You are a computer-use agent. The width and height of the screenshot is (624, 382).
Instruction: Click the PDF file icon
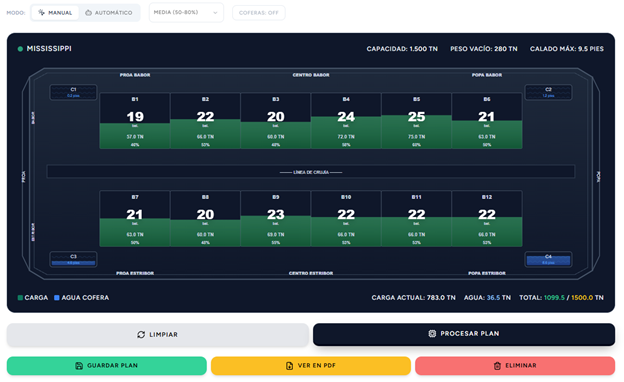click(289, 366)
